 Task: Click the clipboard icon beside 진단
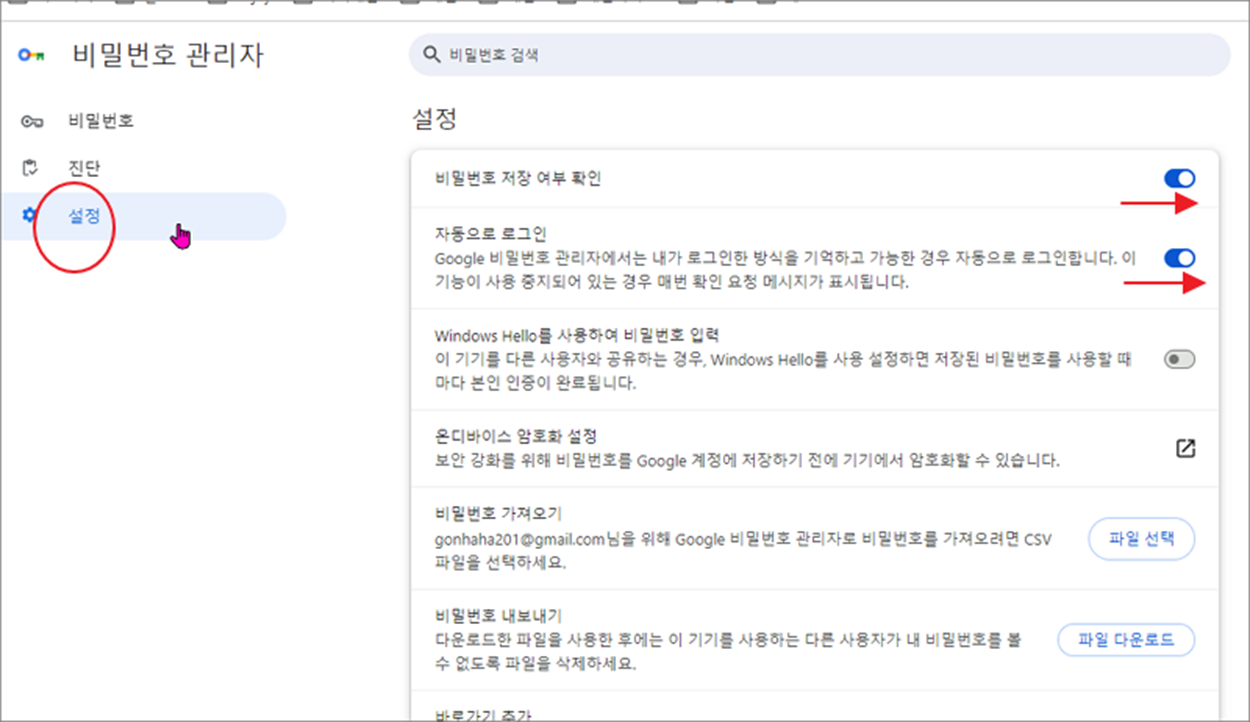[x=30, y=168]
